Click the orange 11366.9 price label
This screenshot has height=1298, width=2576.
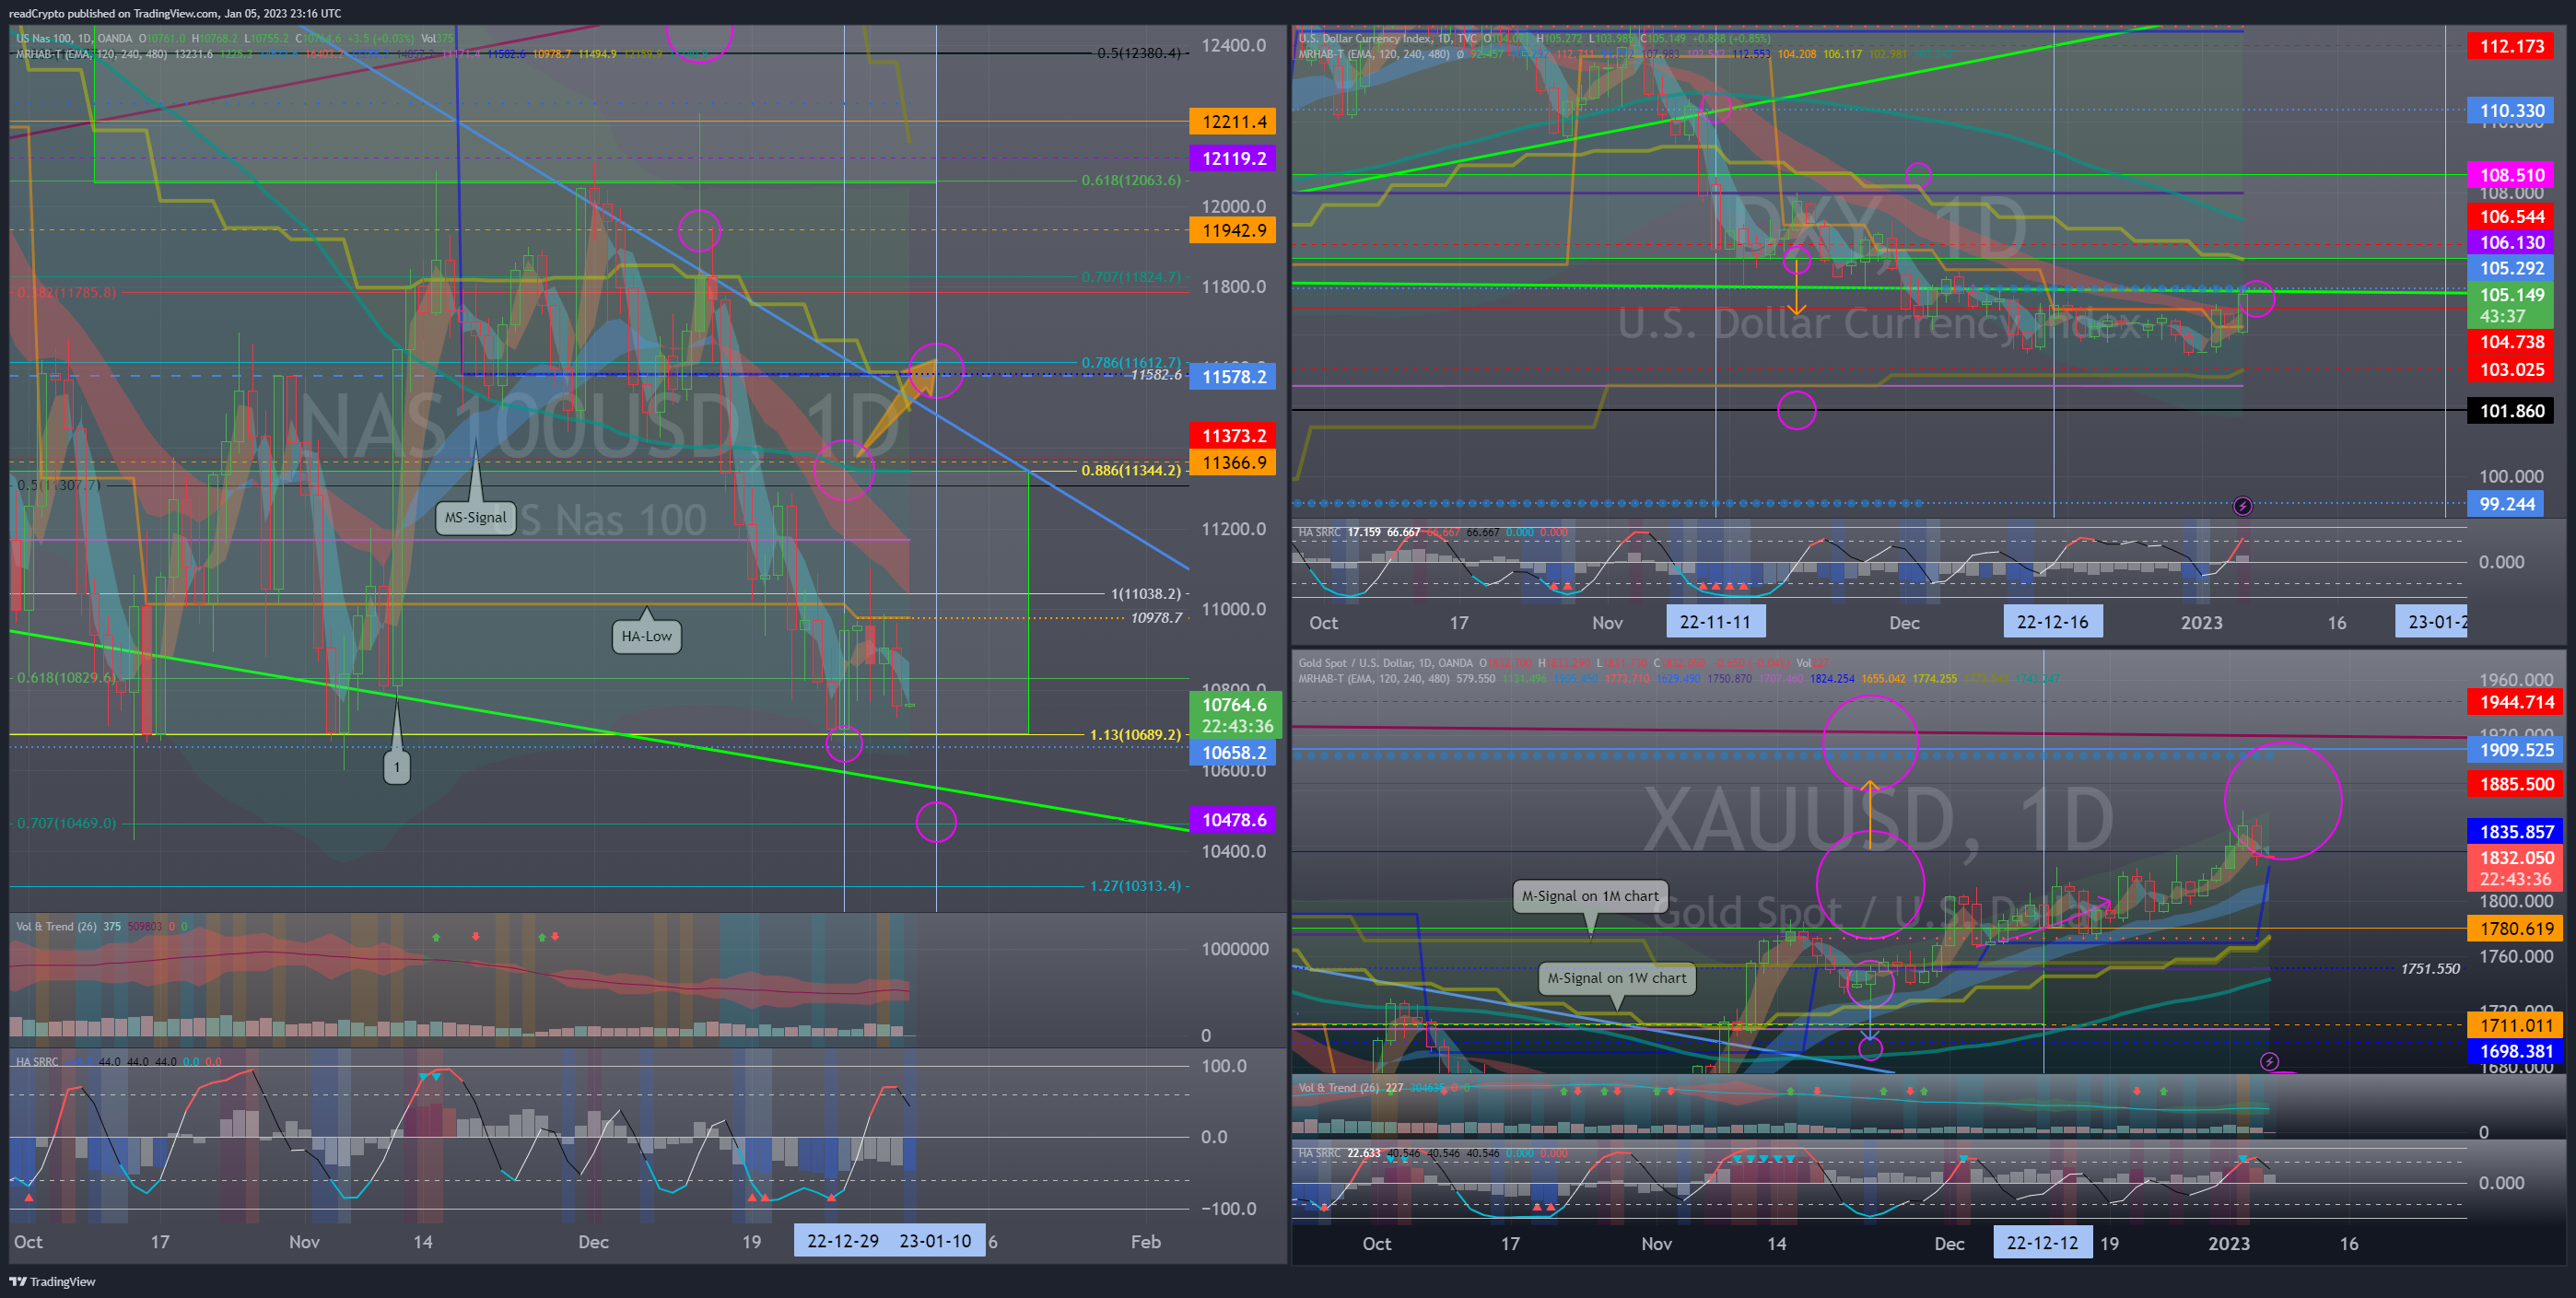1232,463
